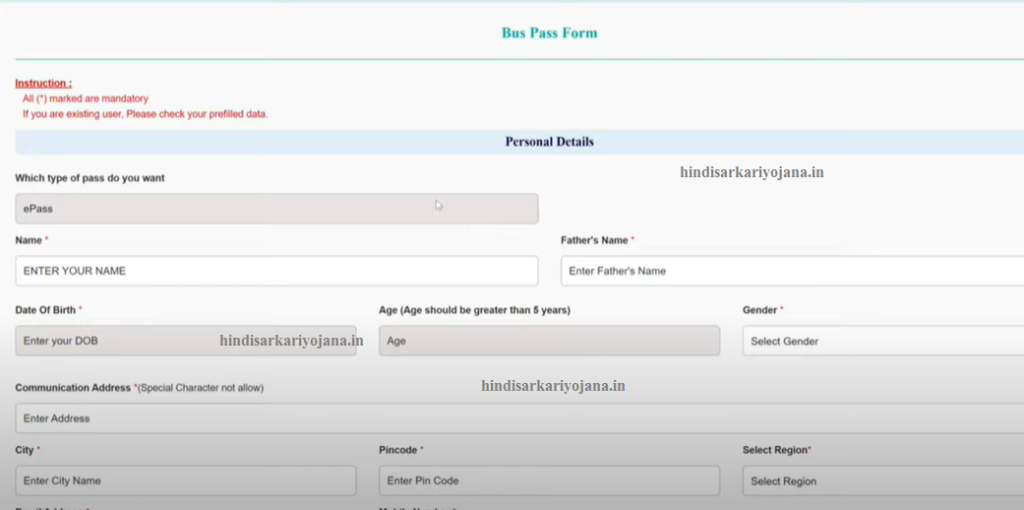The width and height of the screenshot is (1024, 510).
Task: Click the 'Date Of Birth' label
Action: pyautogui.click(x=46, y=310)
